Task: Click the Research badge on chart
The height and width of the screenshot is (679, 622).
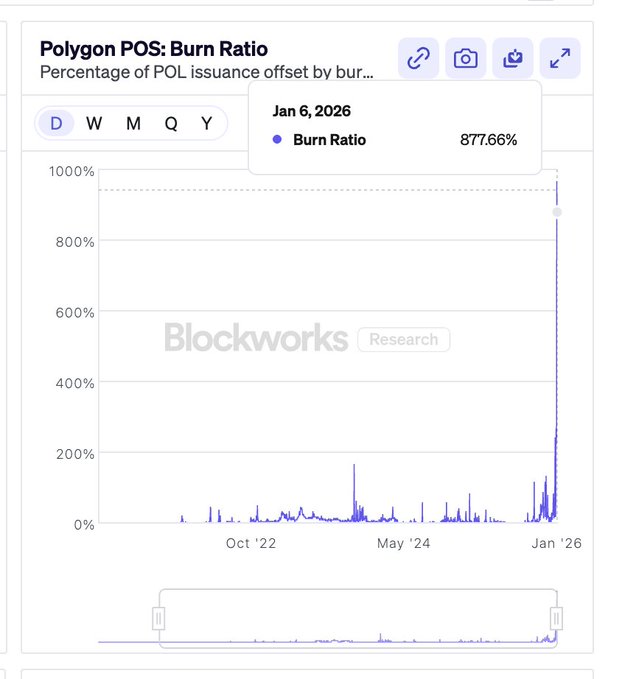Action: click(x=403, y=340)
